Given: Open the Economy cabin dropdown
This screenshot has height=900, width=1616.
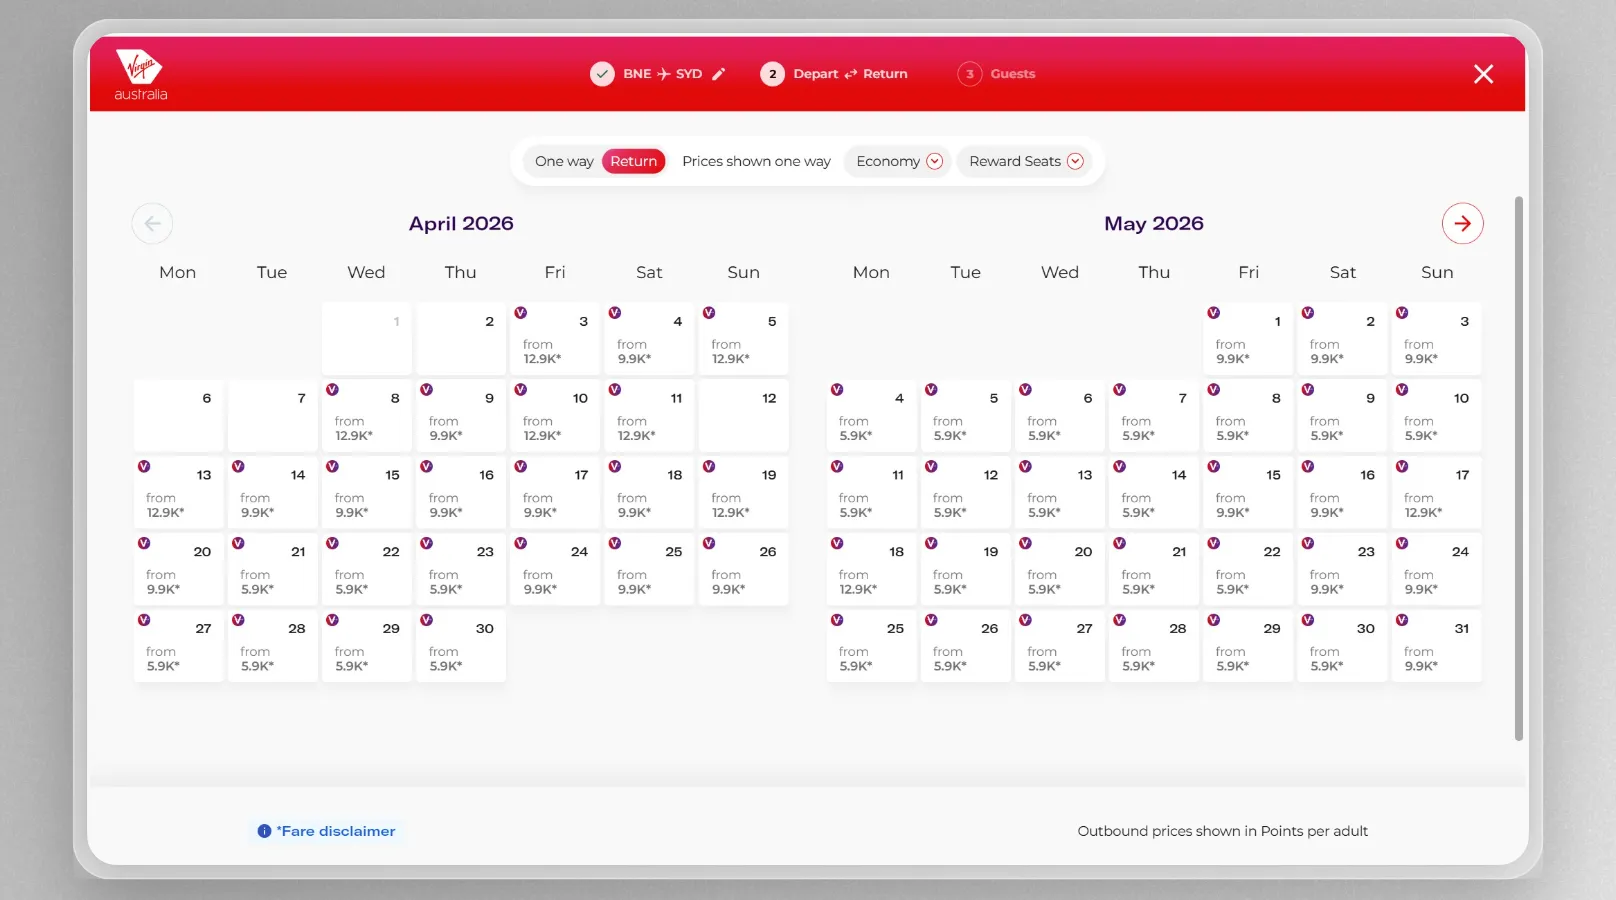Looking at the screenshot, I should pyautogui.click(x=899, y=161).
